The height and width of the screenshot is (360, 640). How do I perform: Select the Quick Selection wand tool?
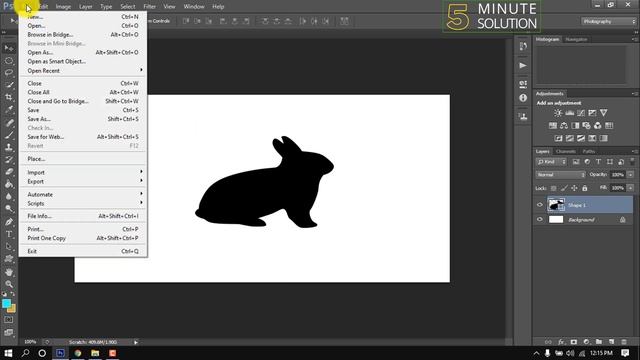click(x=9, y=85)
